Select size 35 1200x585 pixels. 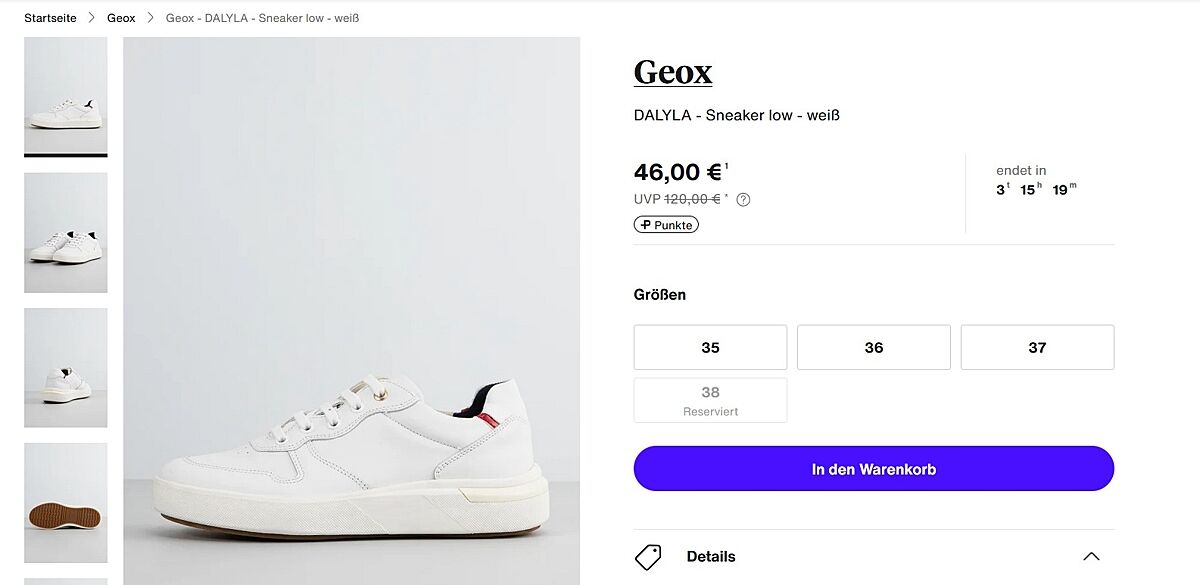click(710, 348)
